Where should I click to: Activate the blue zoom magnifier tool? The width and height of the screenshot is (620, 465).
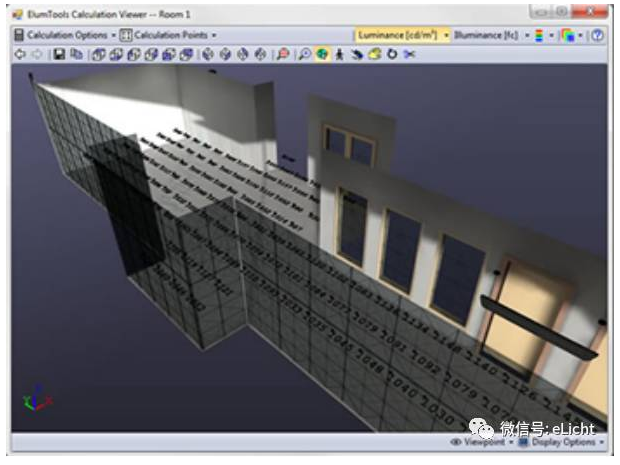(x=304, y=54)
